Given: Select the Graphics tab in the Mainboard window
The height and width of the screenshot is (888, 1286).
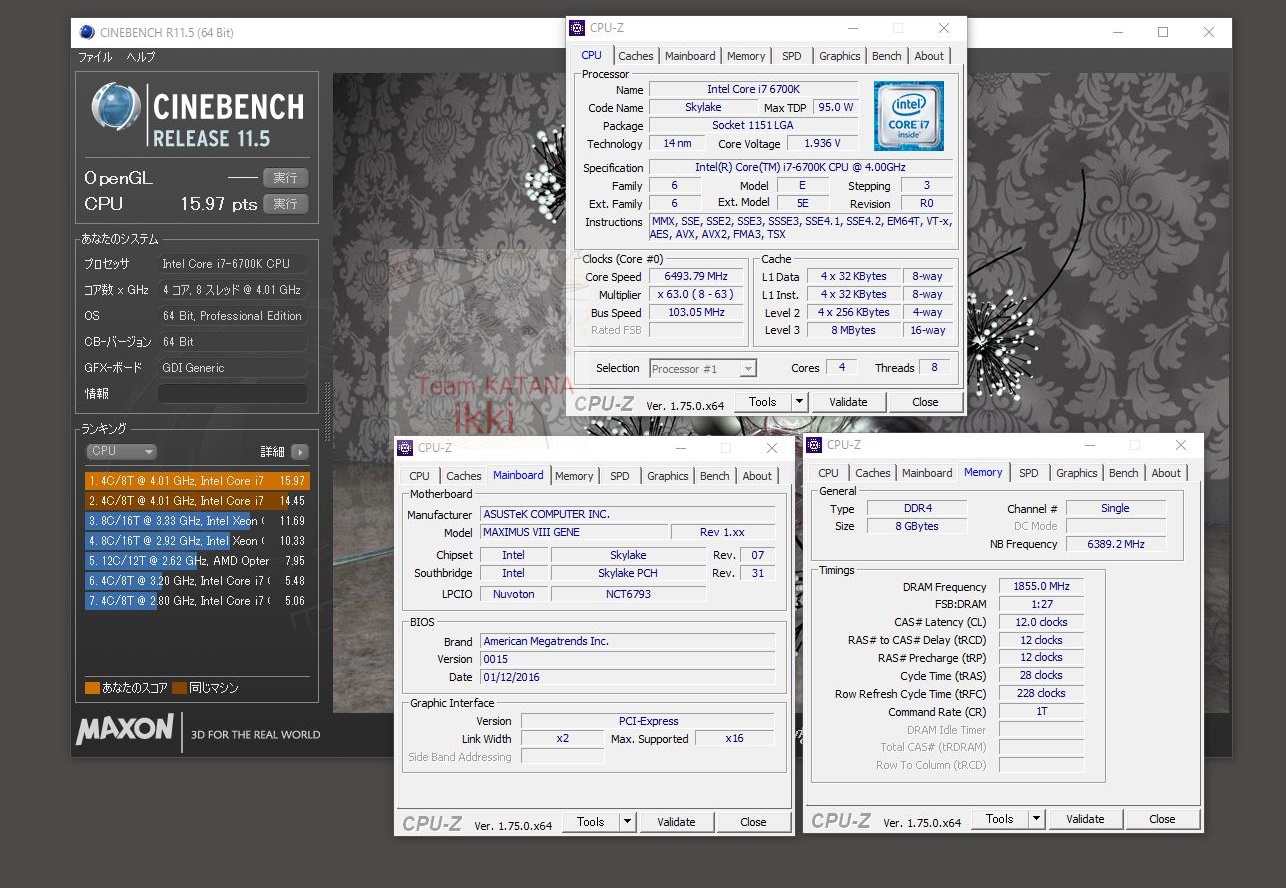Looking at the screenshot, I should click(667, 476).
